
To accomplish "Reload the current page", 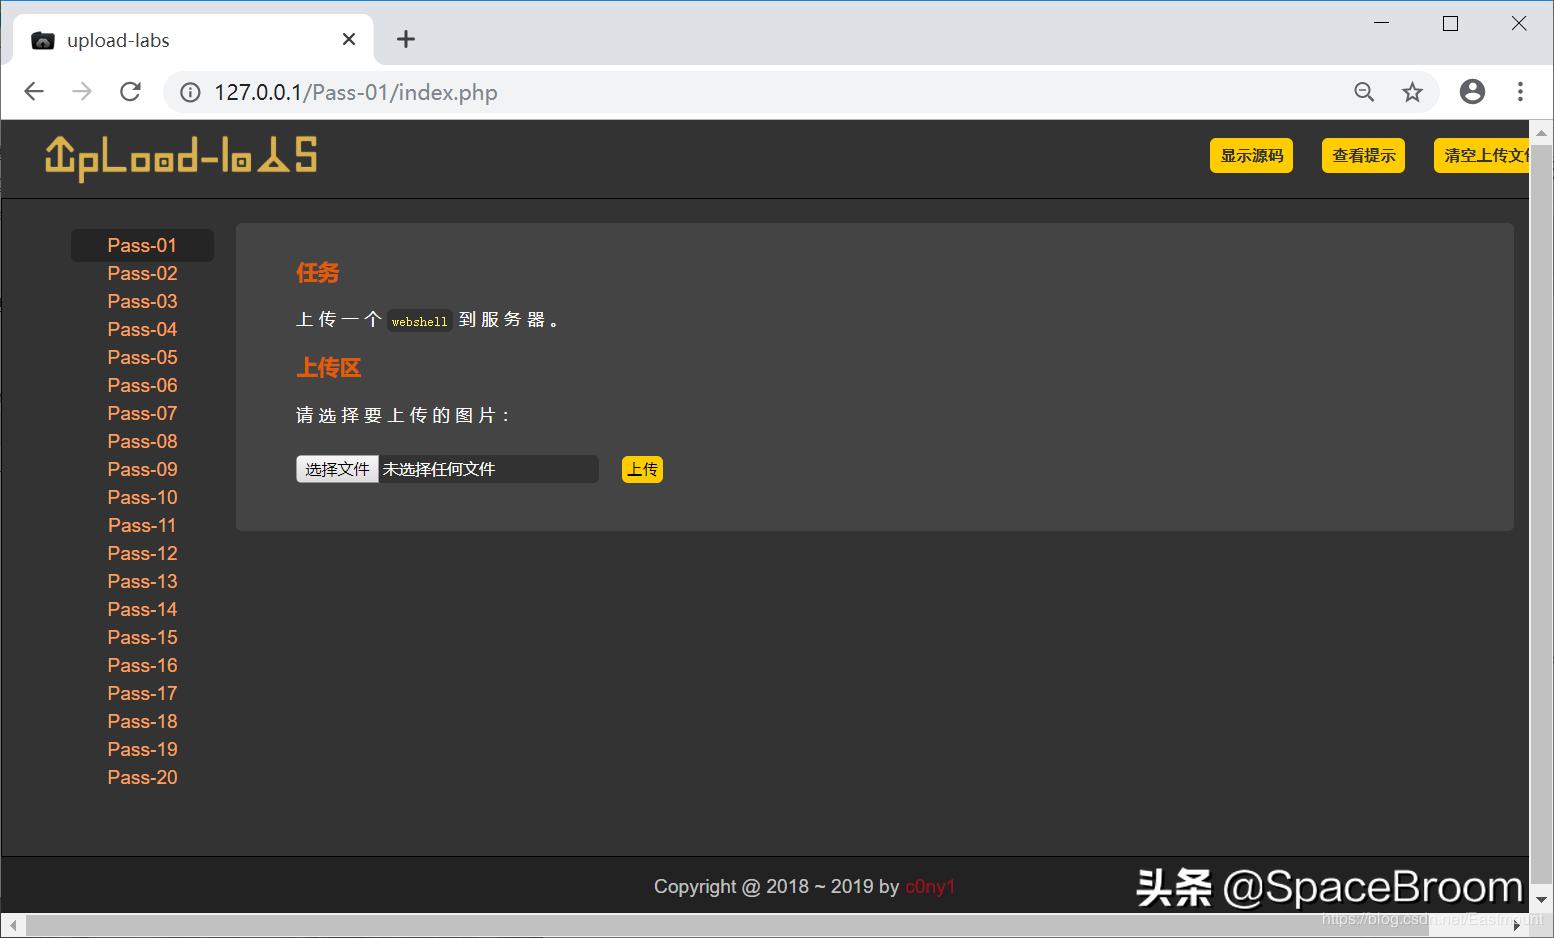I will [130, 91].
